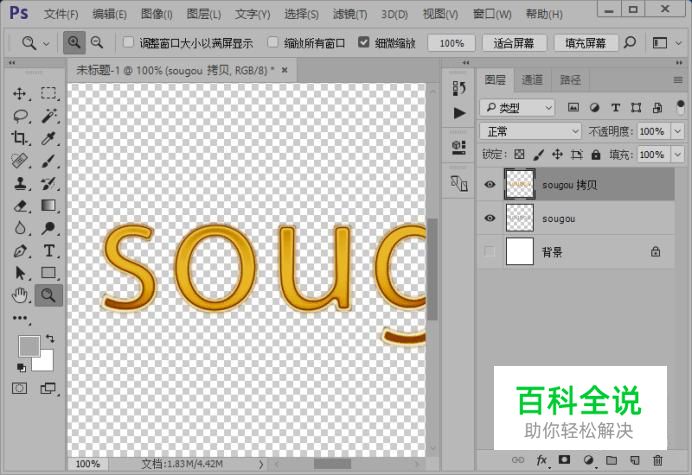Add a layer mask
692x475 pixels.
point(564,460)
